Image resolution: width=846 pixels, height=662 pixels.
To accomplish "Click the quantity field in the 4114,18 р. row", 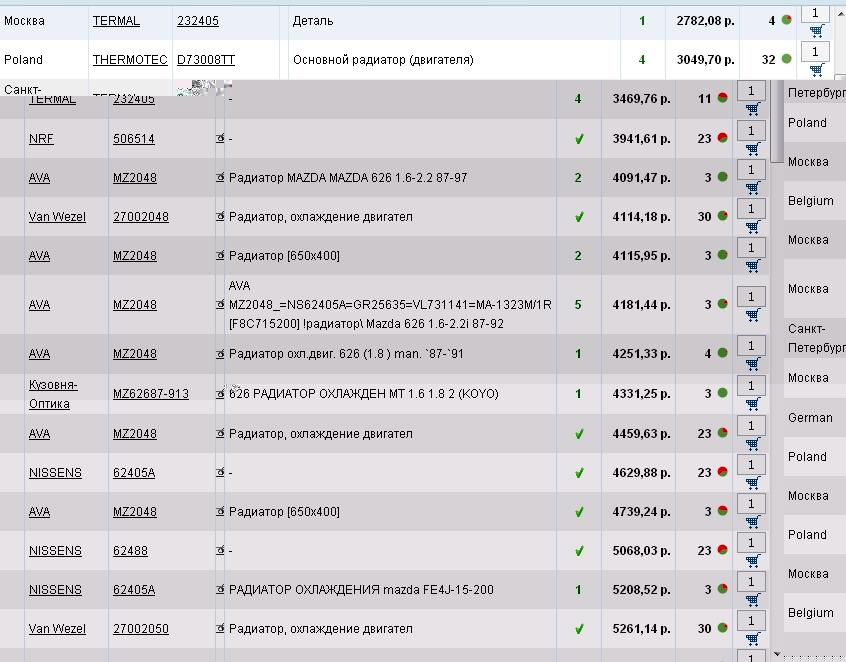I will [751, 208].
